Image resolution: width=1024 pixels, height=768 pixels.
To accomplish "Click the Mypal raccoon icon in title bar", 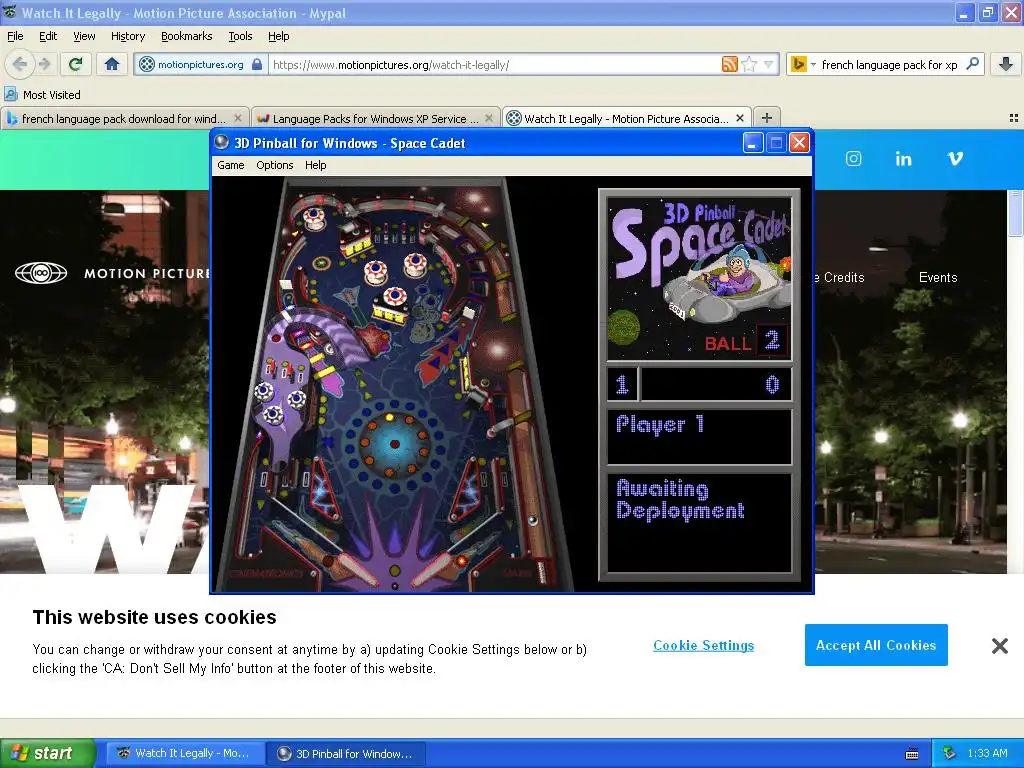I will (10, 12).
